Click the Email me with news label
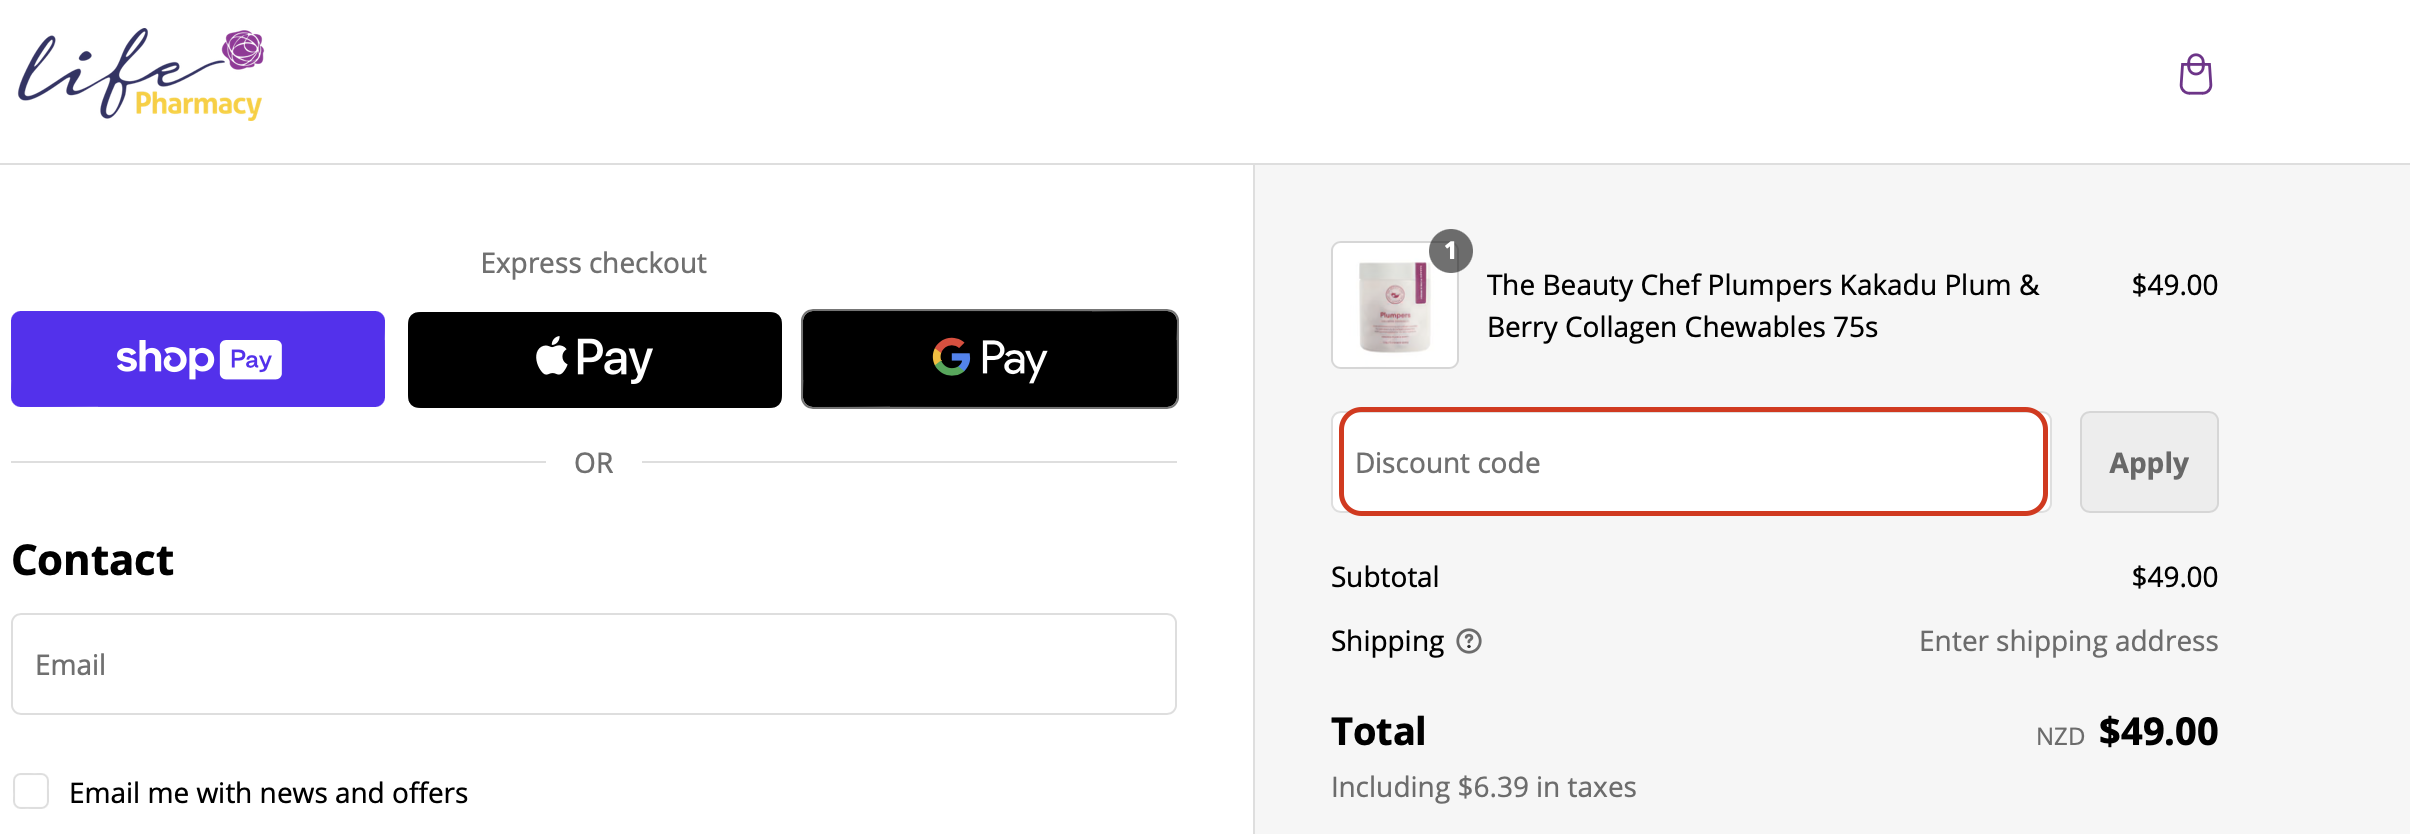 click(268, 793)
